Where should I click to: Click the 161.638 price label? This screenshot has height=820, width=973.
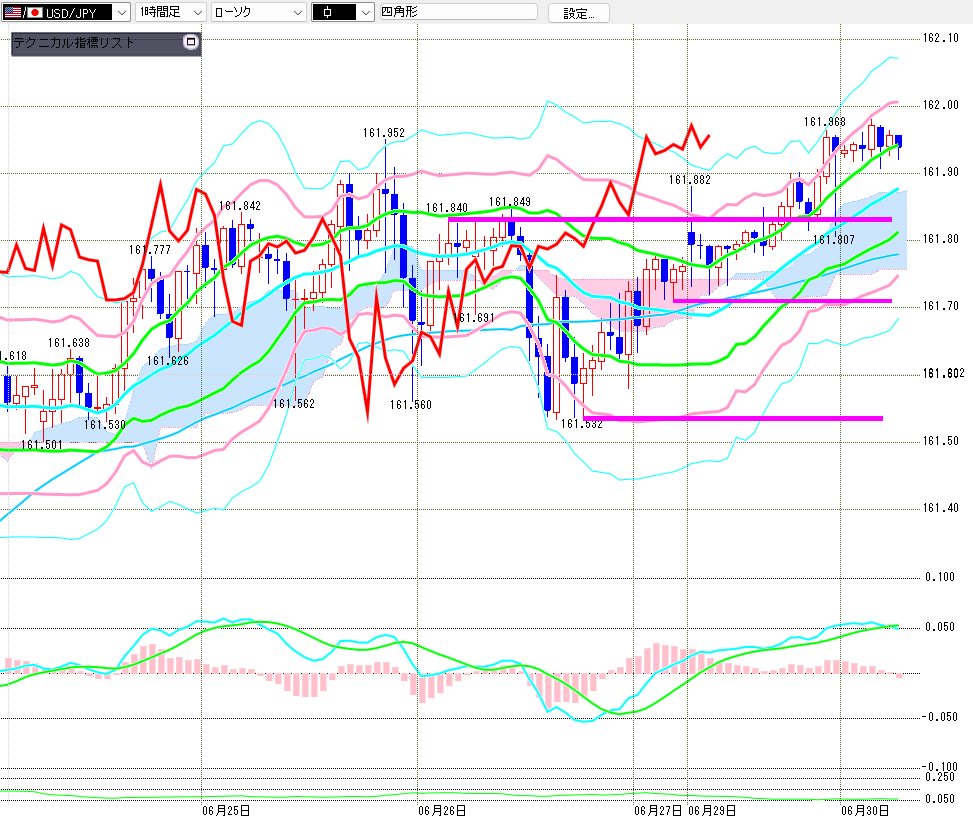pyautogui.click(x=68, y=343)
